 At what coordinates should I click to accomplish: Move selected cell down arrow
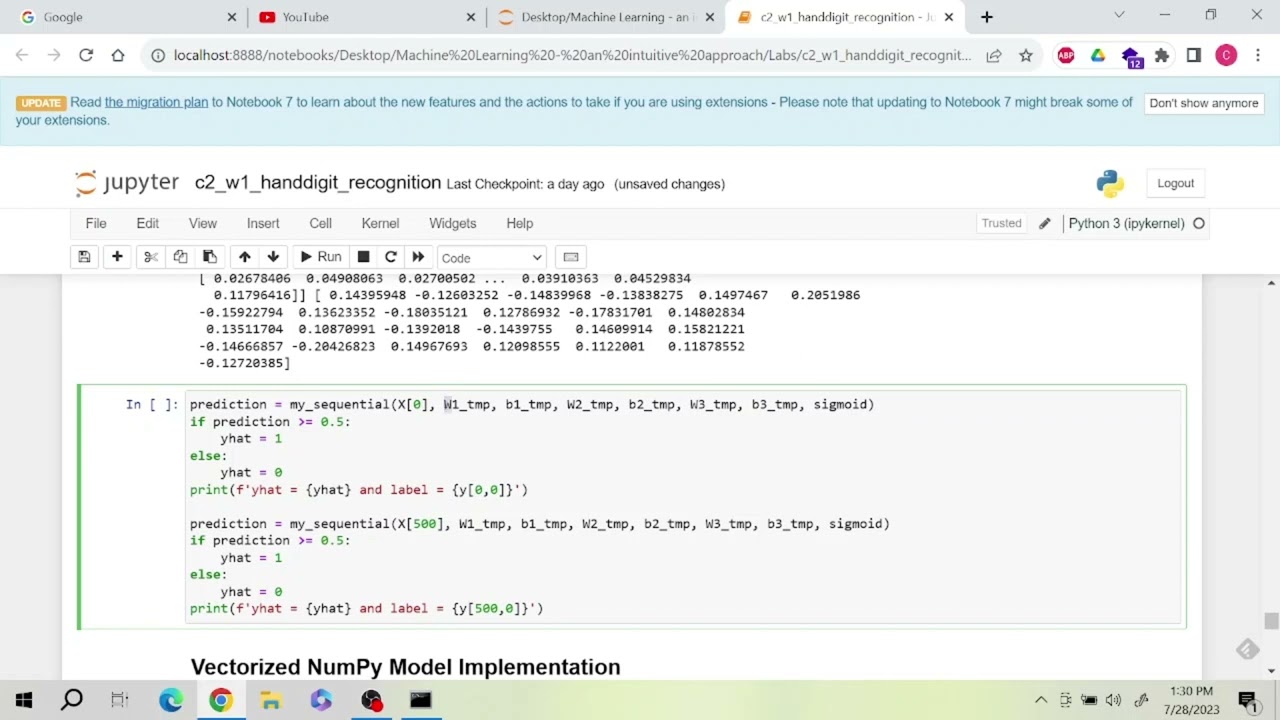(273, 257)
